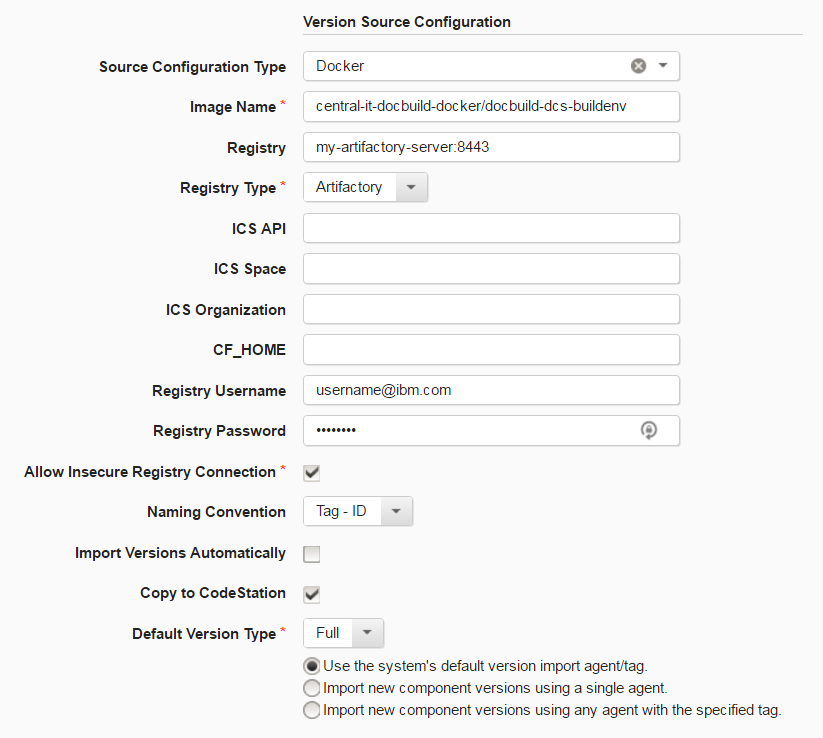Uncheck Copy to CodeStation

(310, 593)
